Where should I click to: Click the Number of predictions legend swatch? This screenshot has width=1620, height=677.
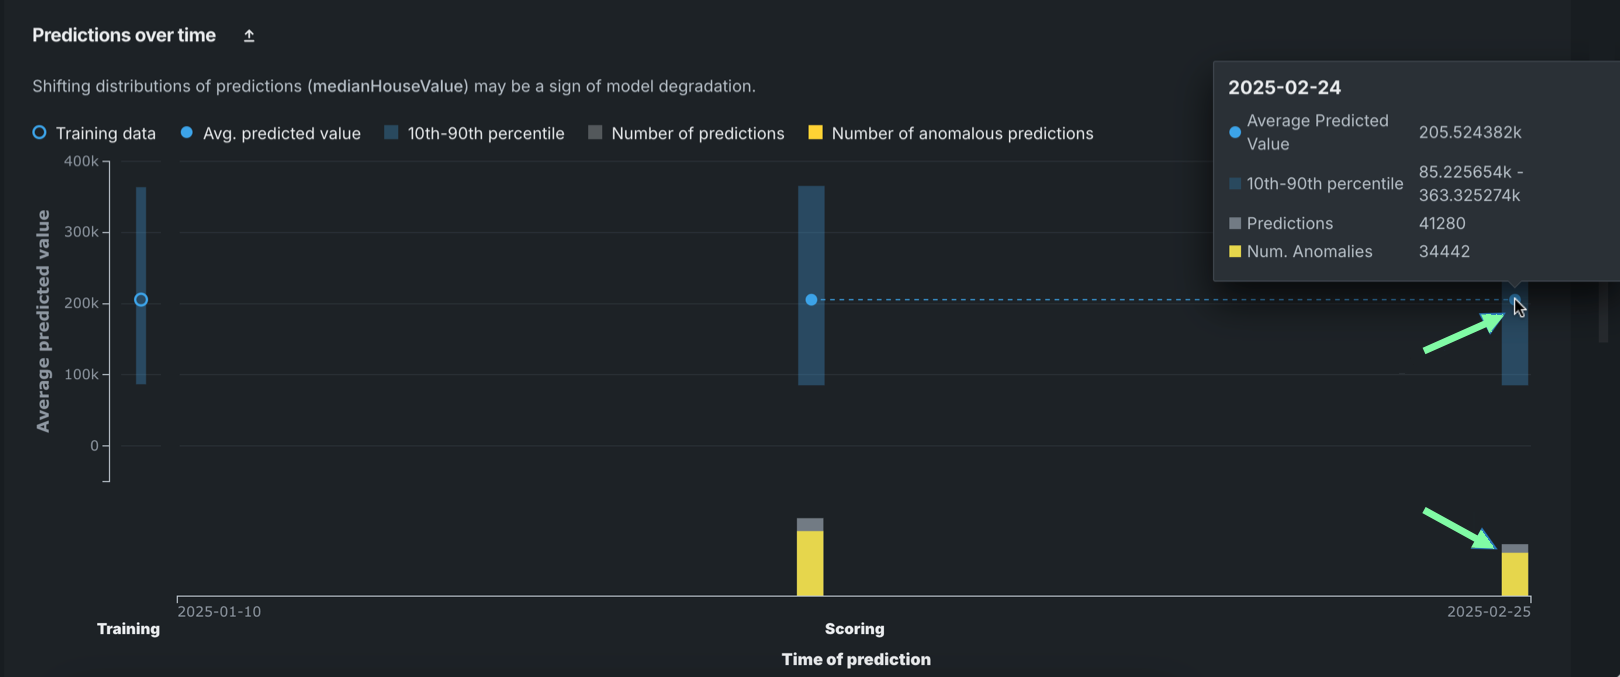click(x=595, y=133)
